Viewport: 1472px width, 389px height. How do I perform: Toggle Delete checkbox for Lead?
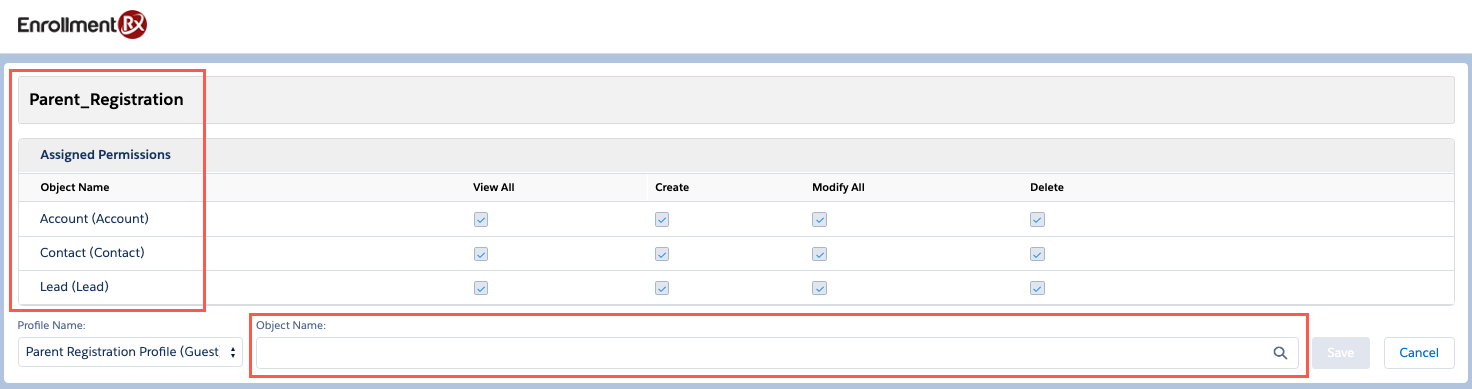click(x=1037, y=288)
